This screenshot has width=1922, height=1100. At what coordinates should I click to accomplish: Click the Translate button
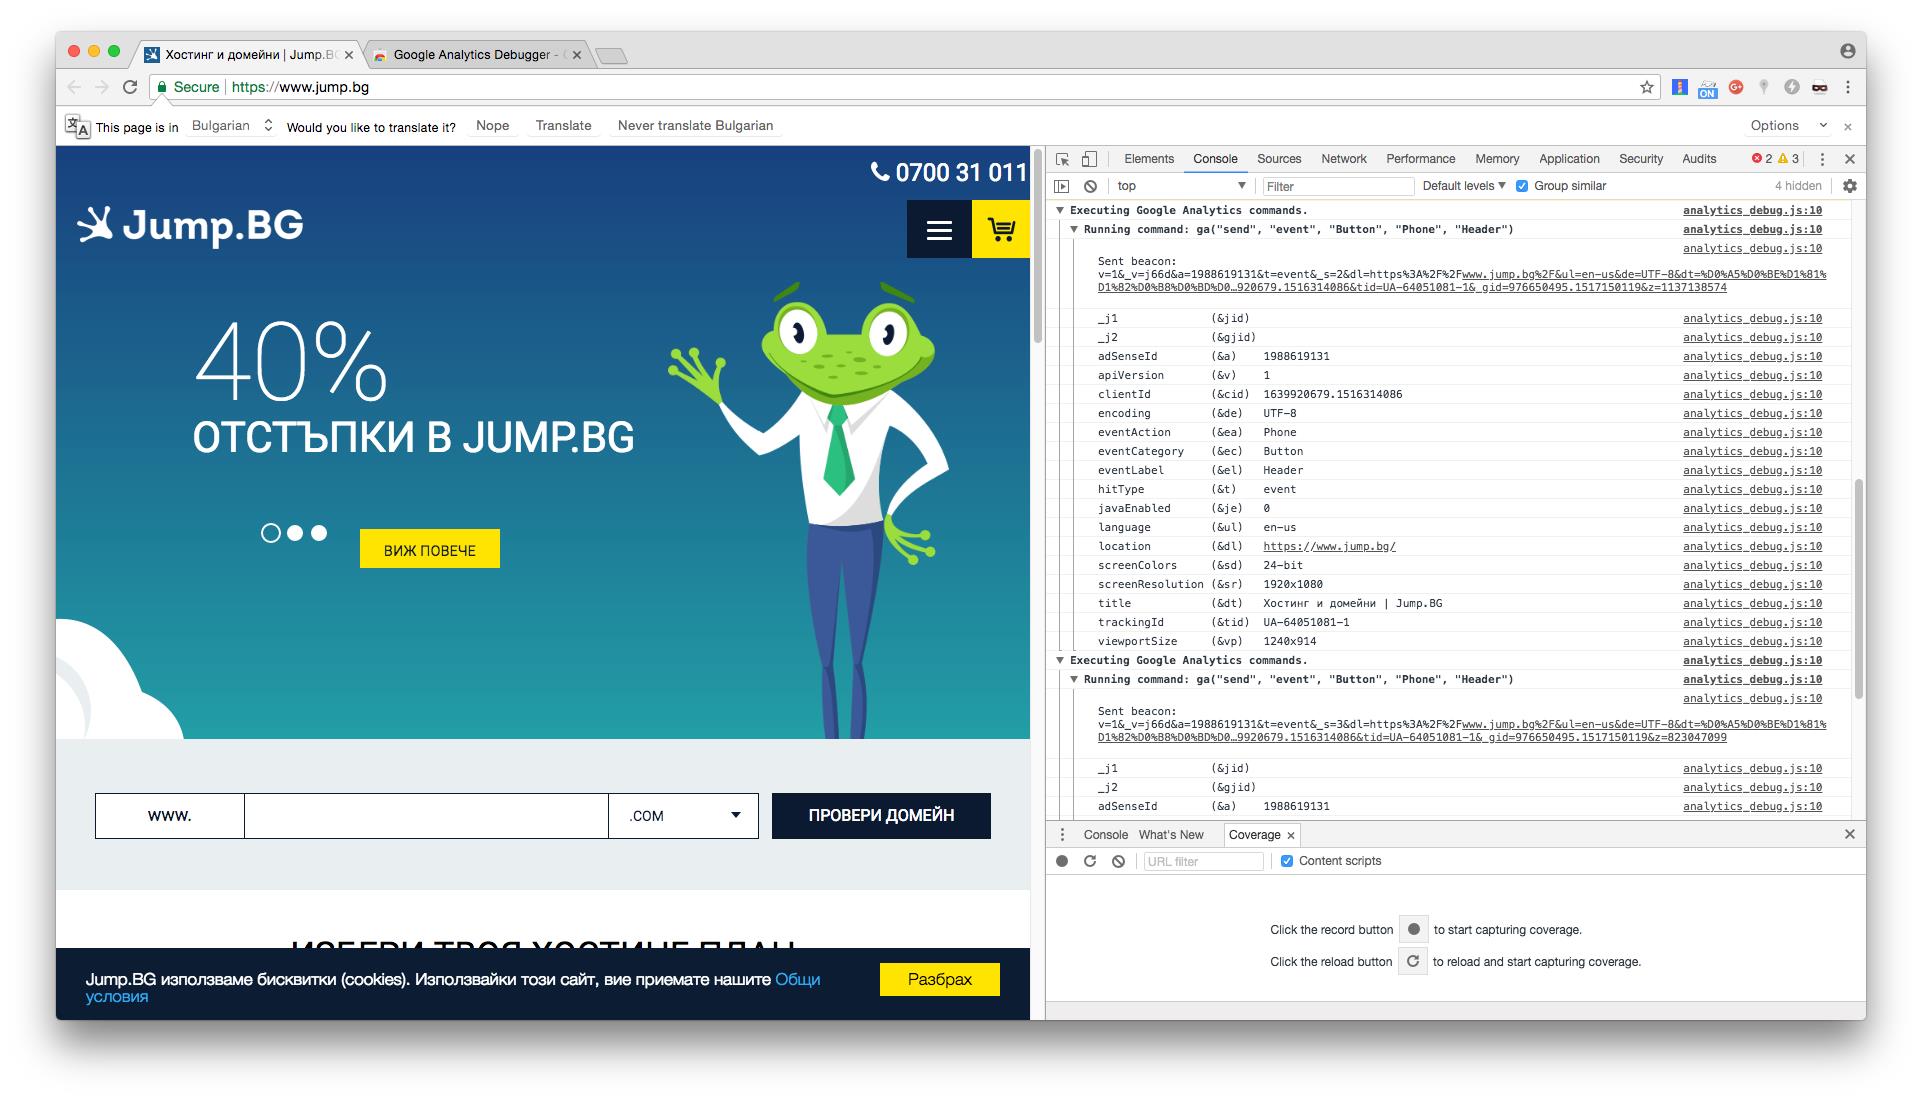click(563, 125)
